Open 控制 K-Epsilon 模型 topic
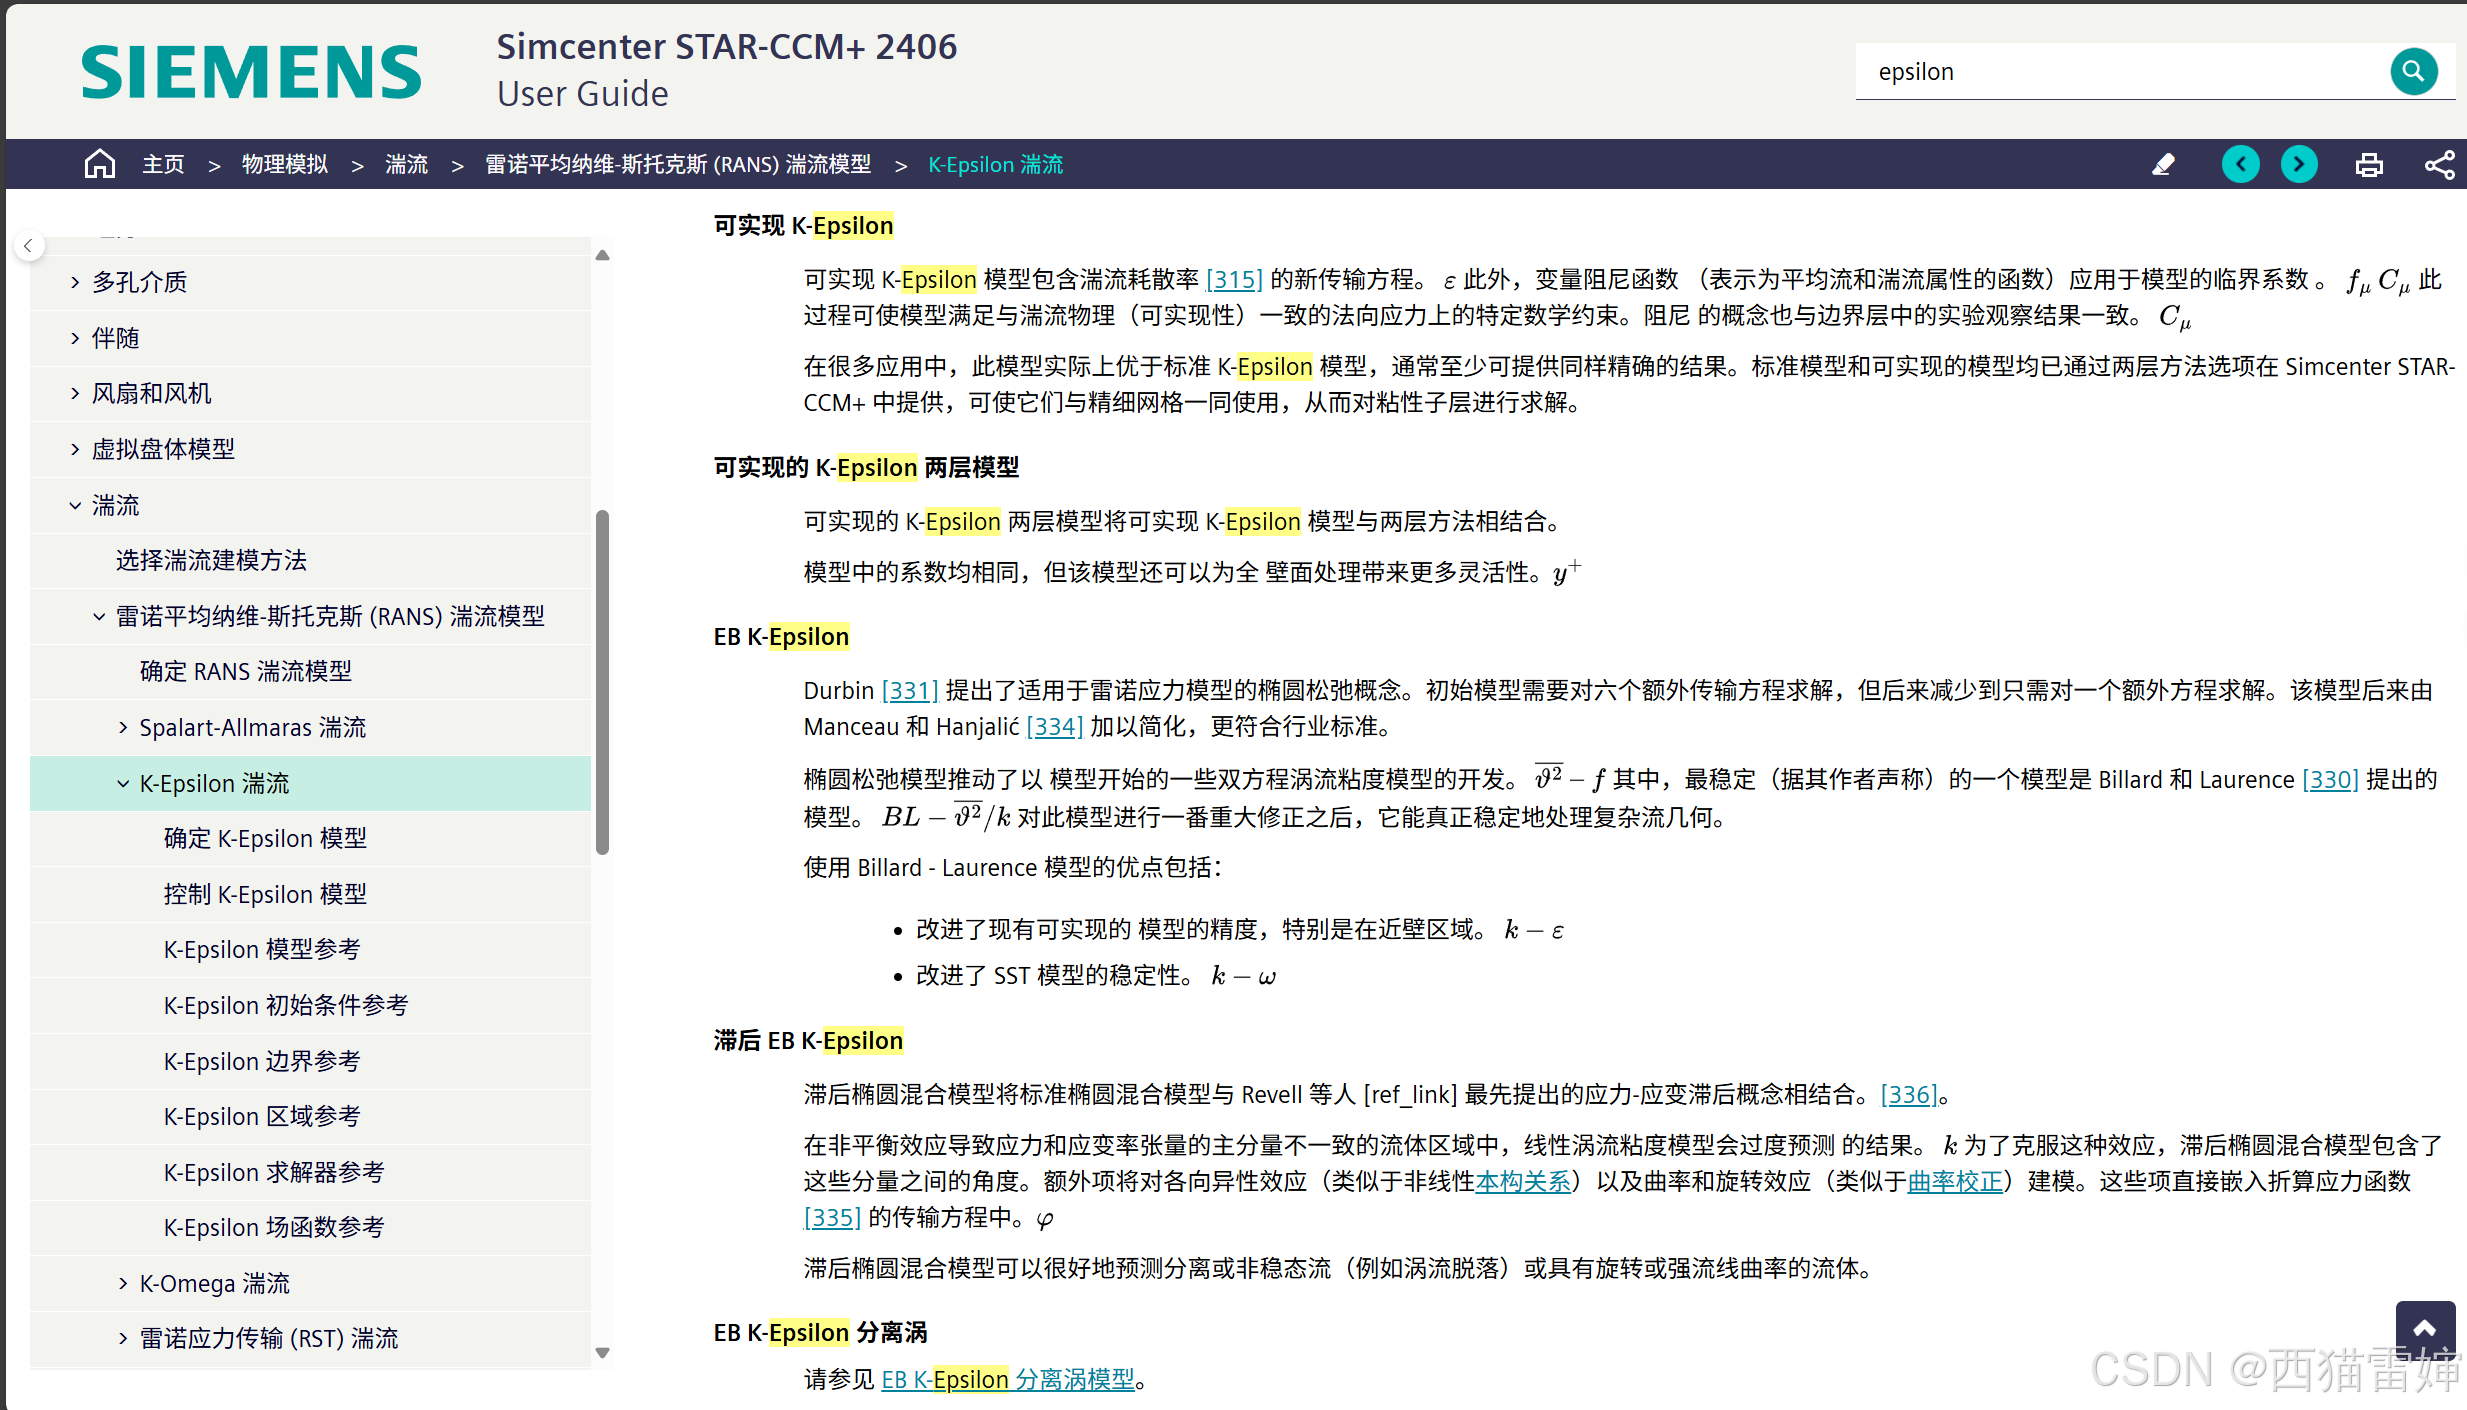Viewport: 2467px width, 1410px height. 265,894
